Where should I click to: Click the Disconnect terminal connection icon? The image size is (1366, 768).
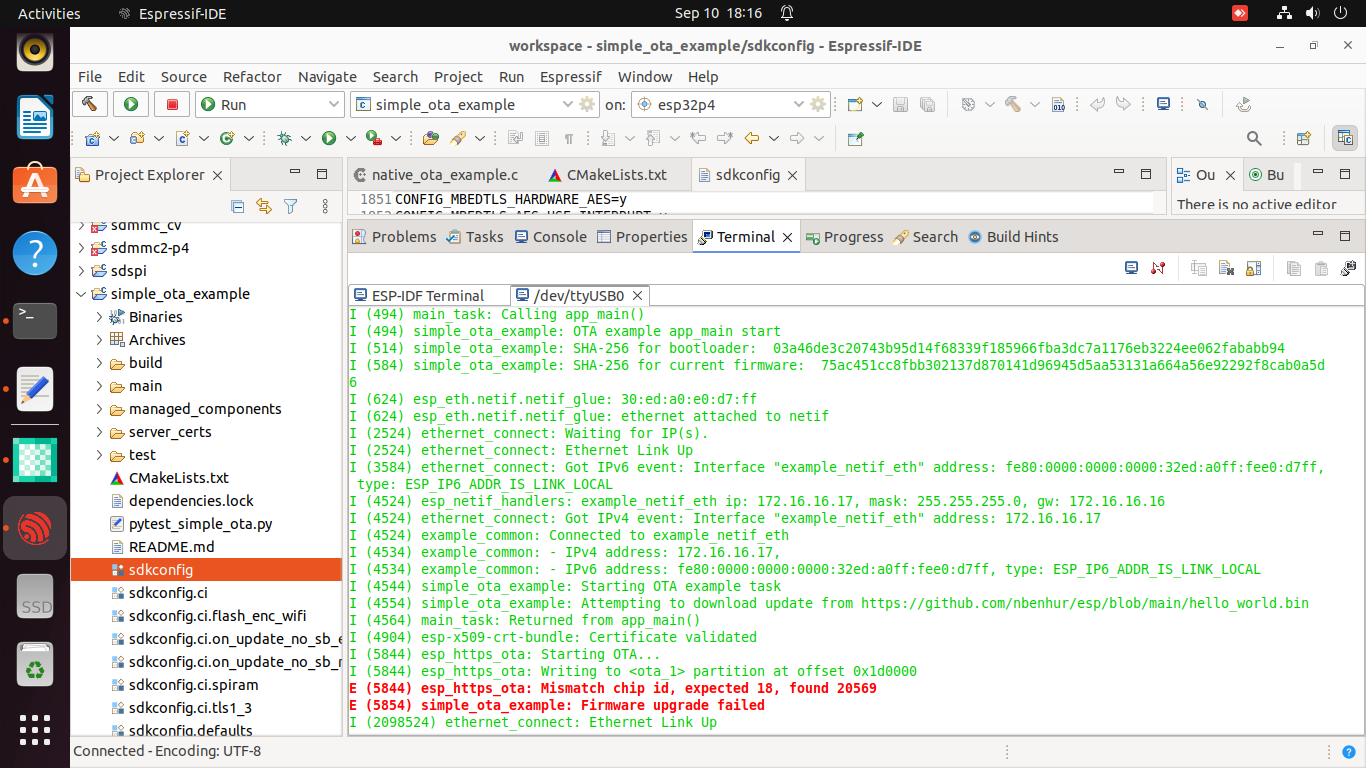coord(1158,268)
